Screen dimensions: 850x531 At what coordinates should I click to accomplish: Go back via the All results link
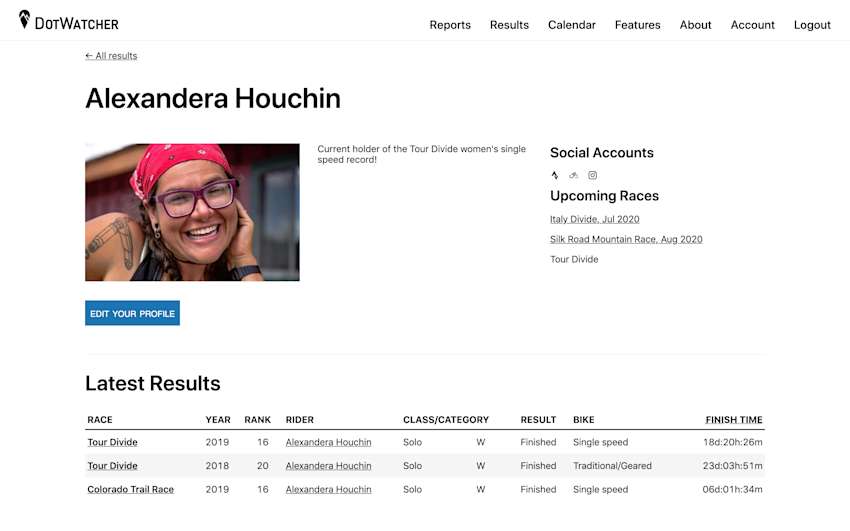click(111, 56)
